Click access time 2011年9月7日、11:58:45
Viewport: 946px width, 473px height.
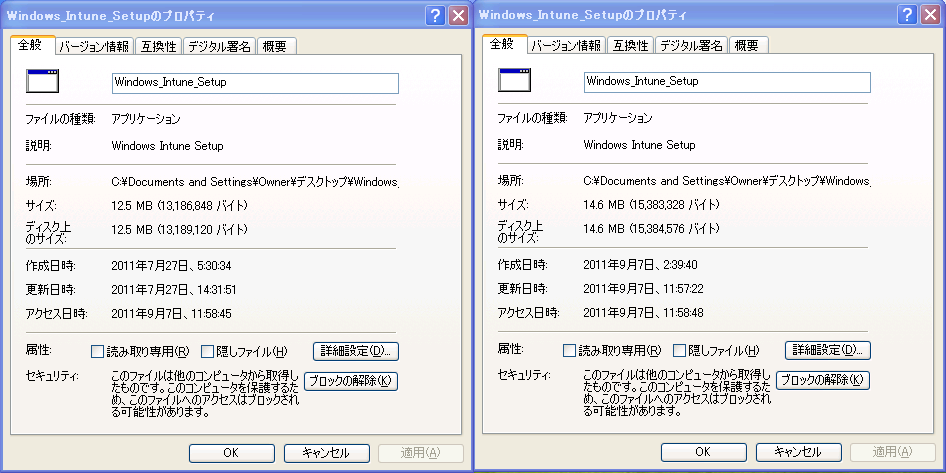point(172,314)
